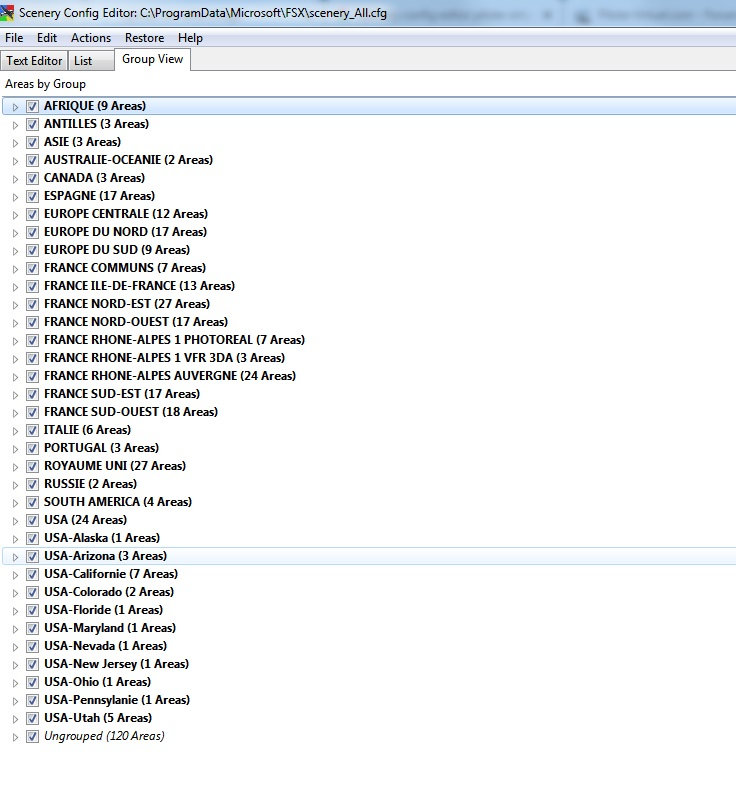736x789 pixels.
Task: Toggle the ITALIE group checkbox
Action: click(32, 430)
